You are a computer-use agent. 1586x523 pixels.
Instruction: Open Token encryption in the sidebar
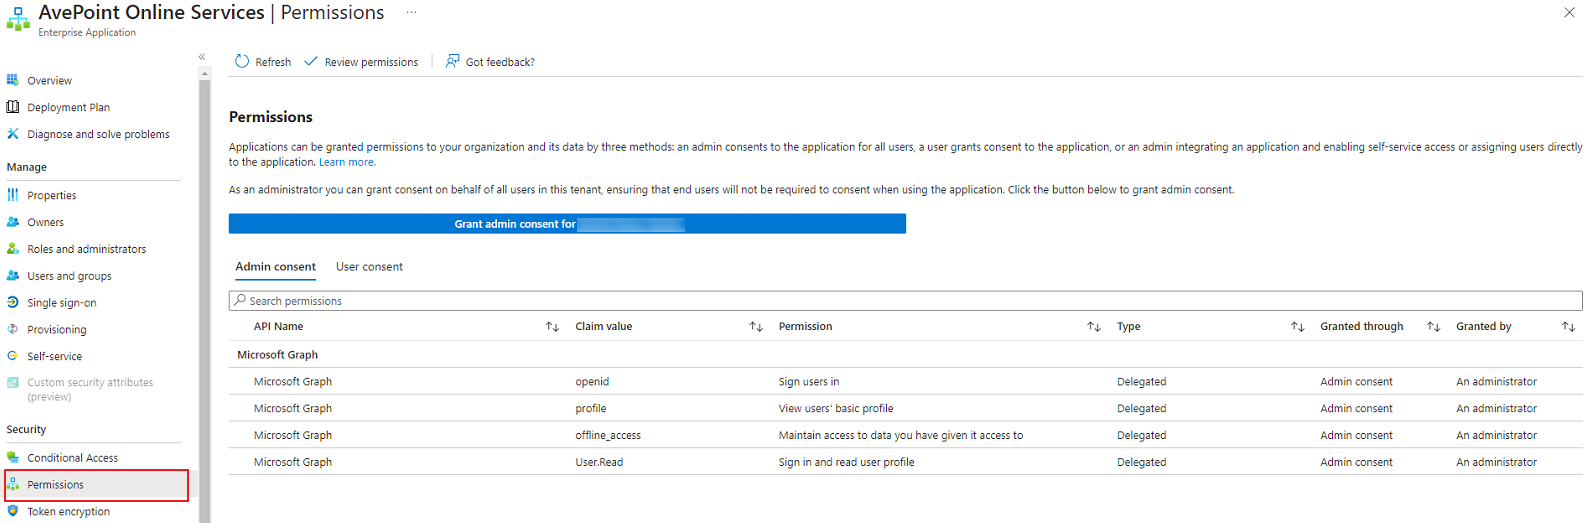coord(68,512)
